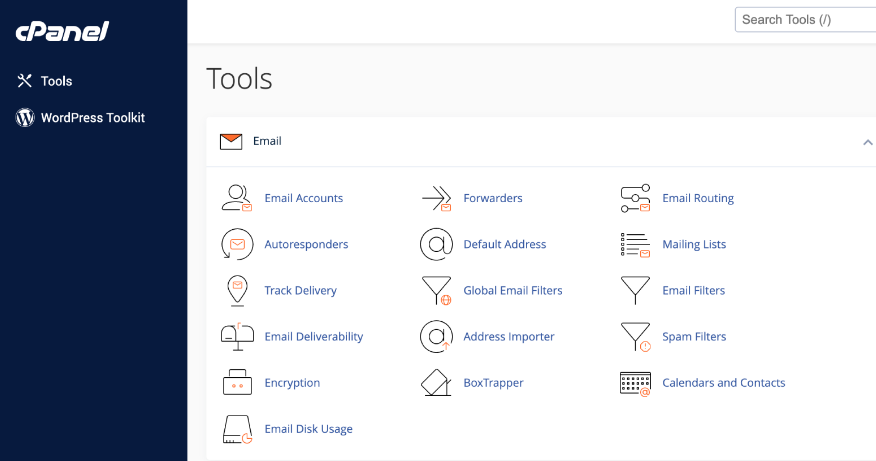Click the Email Disk Usage icon
876x461 pixels.
(237, 429)
